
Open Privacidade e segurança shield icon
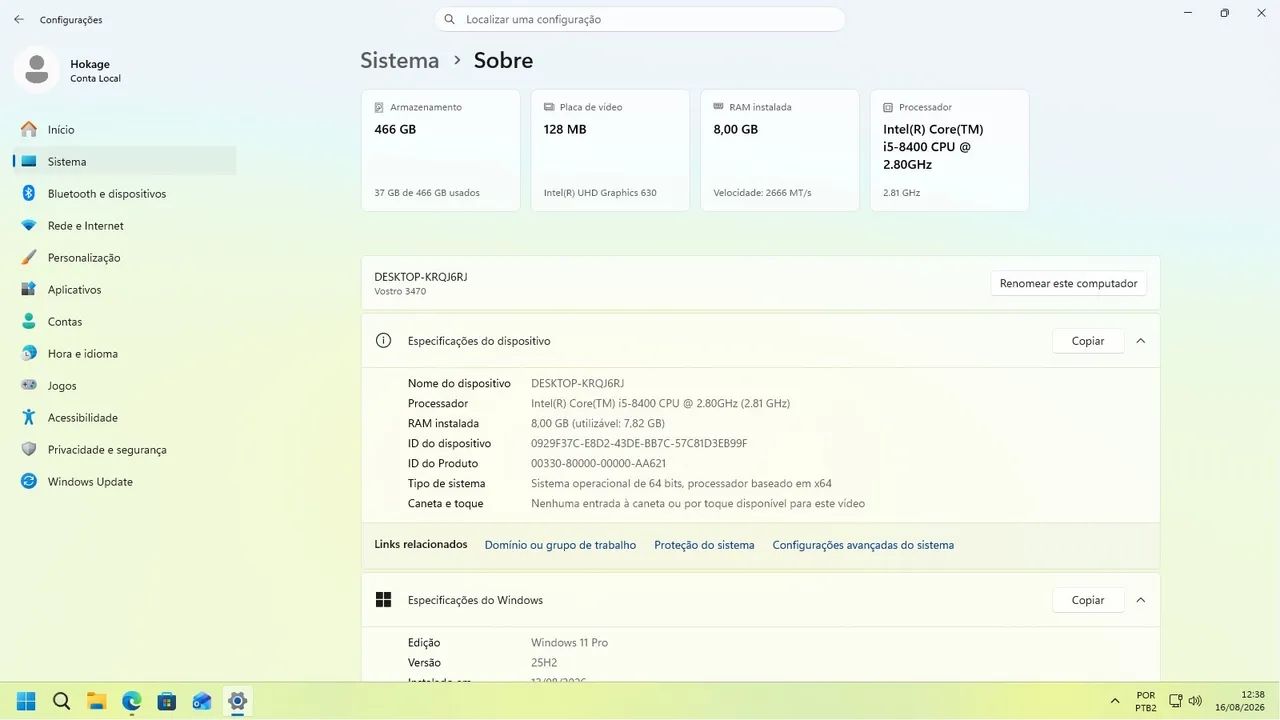[x=29, y=449]
